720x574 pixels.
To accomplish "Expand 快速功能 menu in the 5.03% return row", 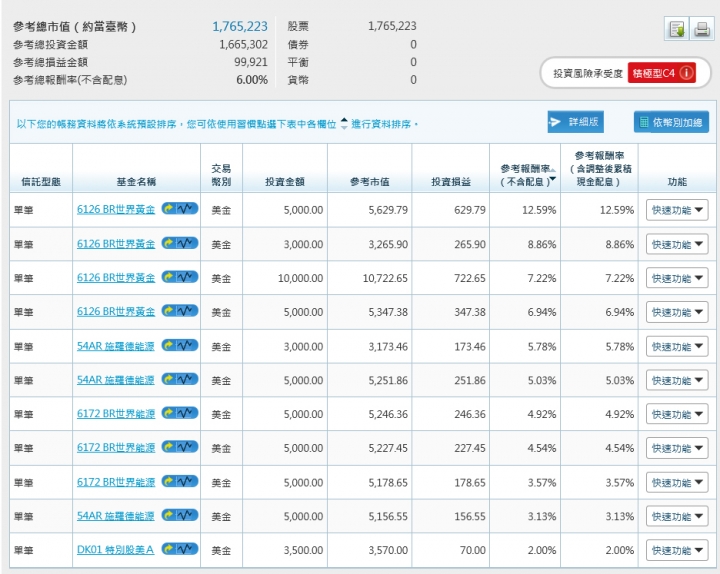I will click(x=676, y=380).
